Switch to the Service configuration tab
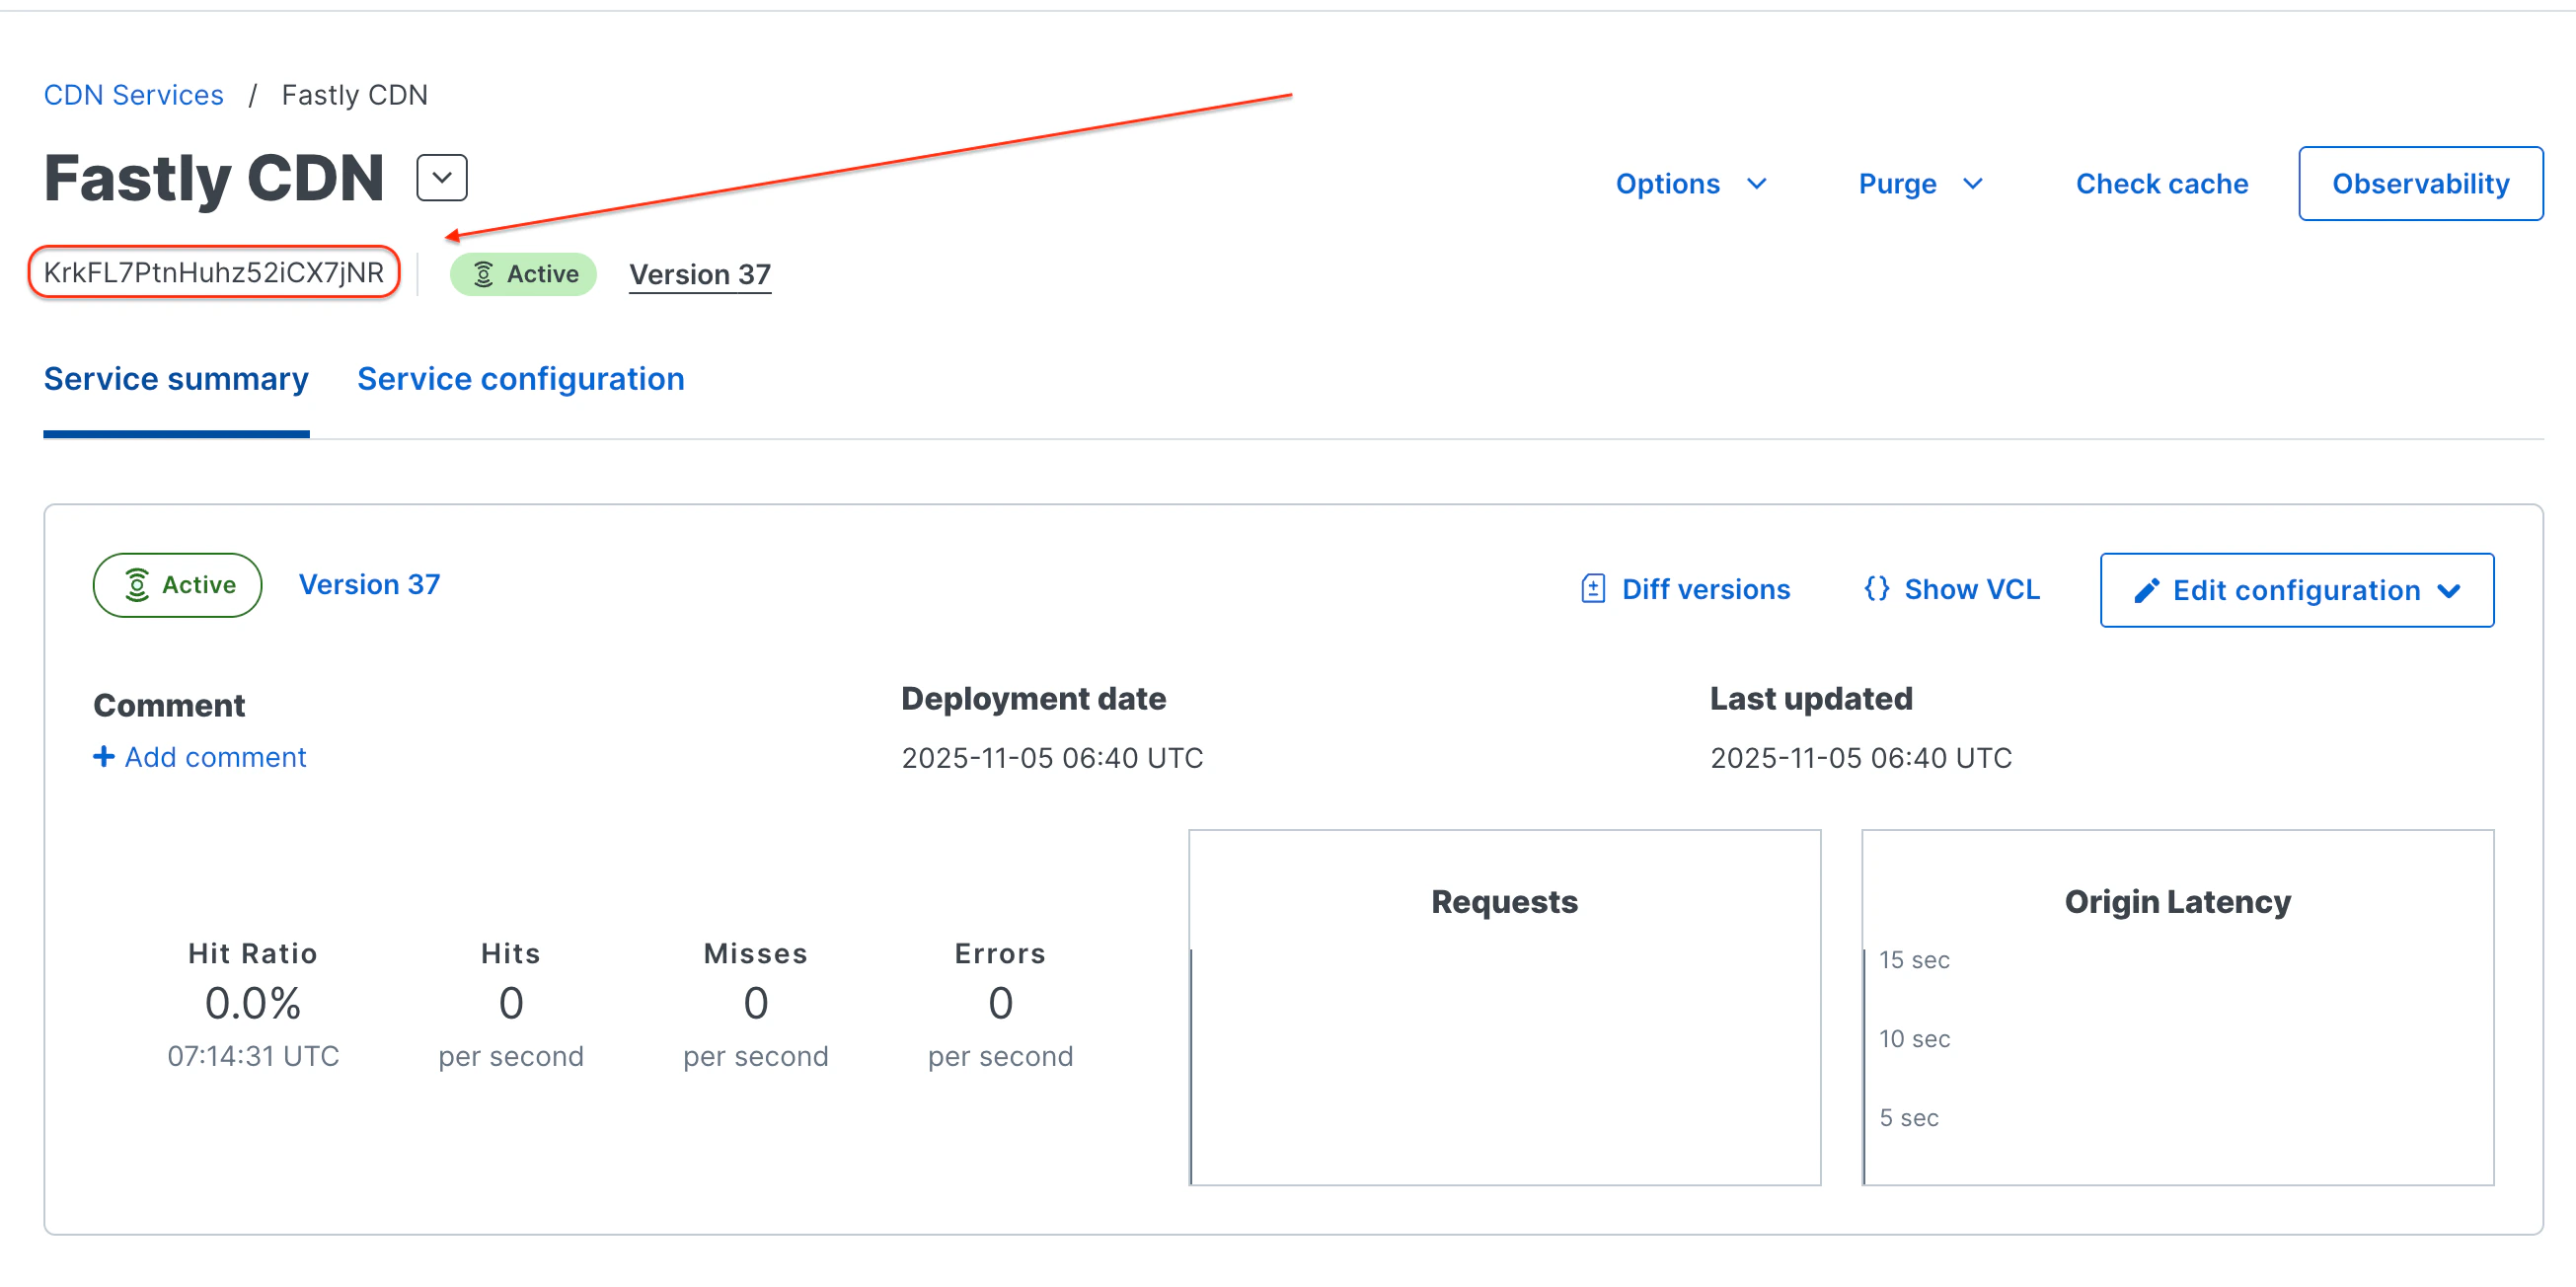This screenshot has height=1287, width=2576. coord(520,379)
